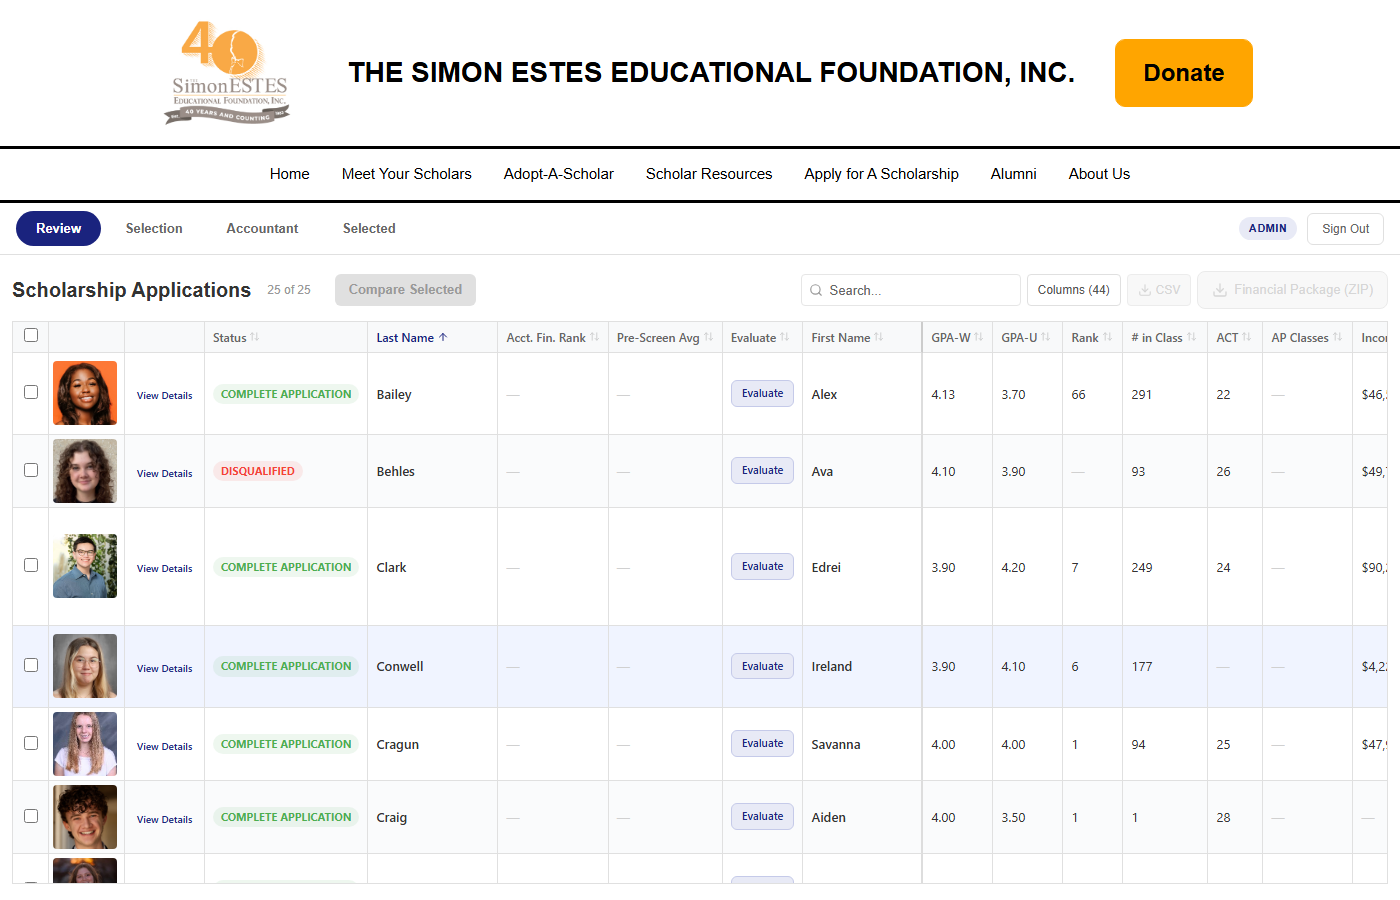Viewport: 1400px width, 900px height.
Task: Click View Details for Behles
Action: pyautogui.click(x=164, y=474)
